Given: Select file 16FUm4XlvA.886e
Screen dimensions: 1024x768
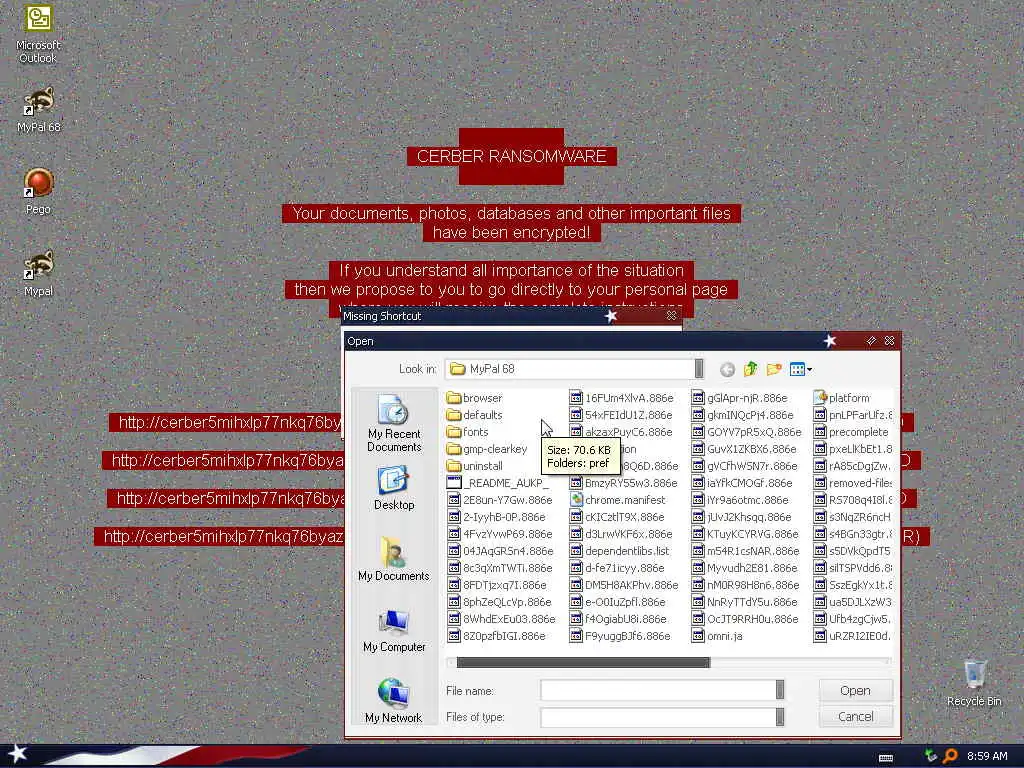Looking at the screenshot, I should [621, 398].
